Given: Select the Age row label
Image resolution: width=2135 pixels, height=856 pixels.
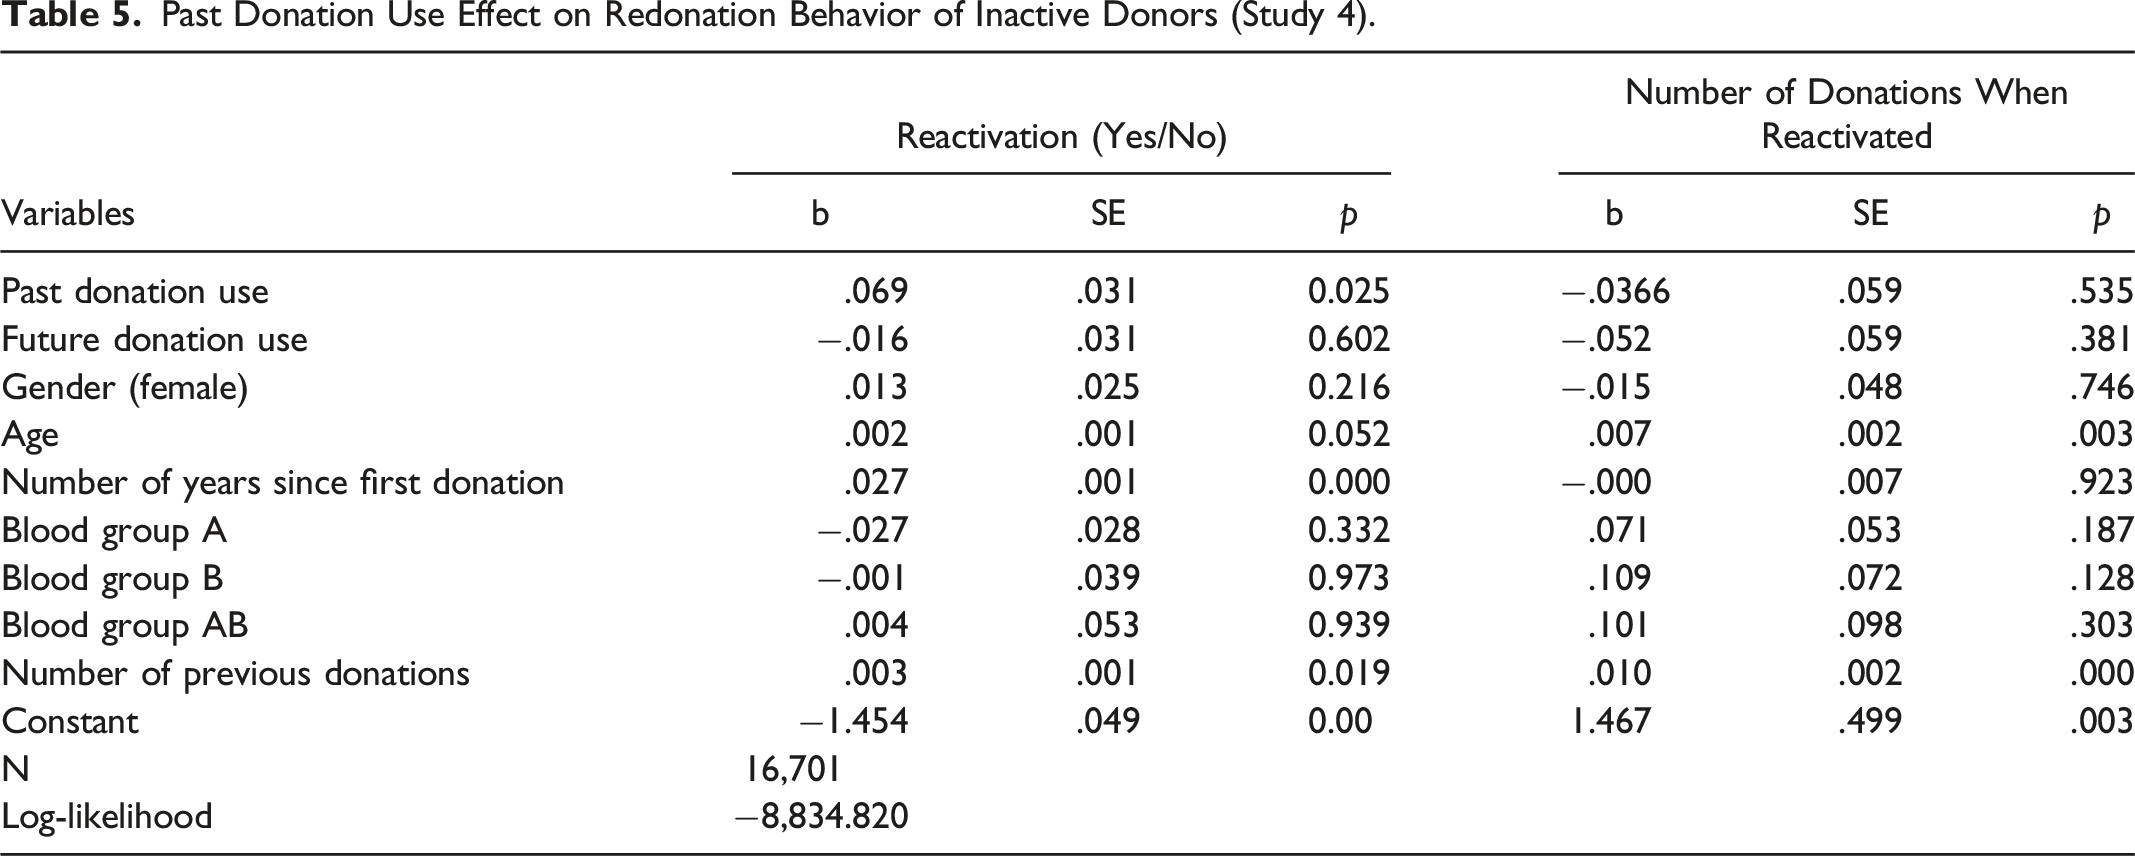Looking at the screenshot, I should coord(30,436).
